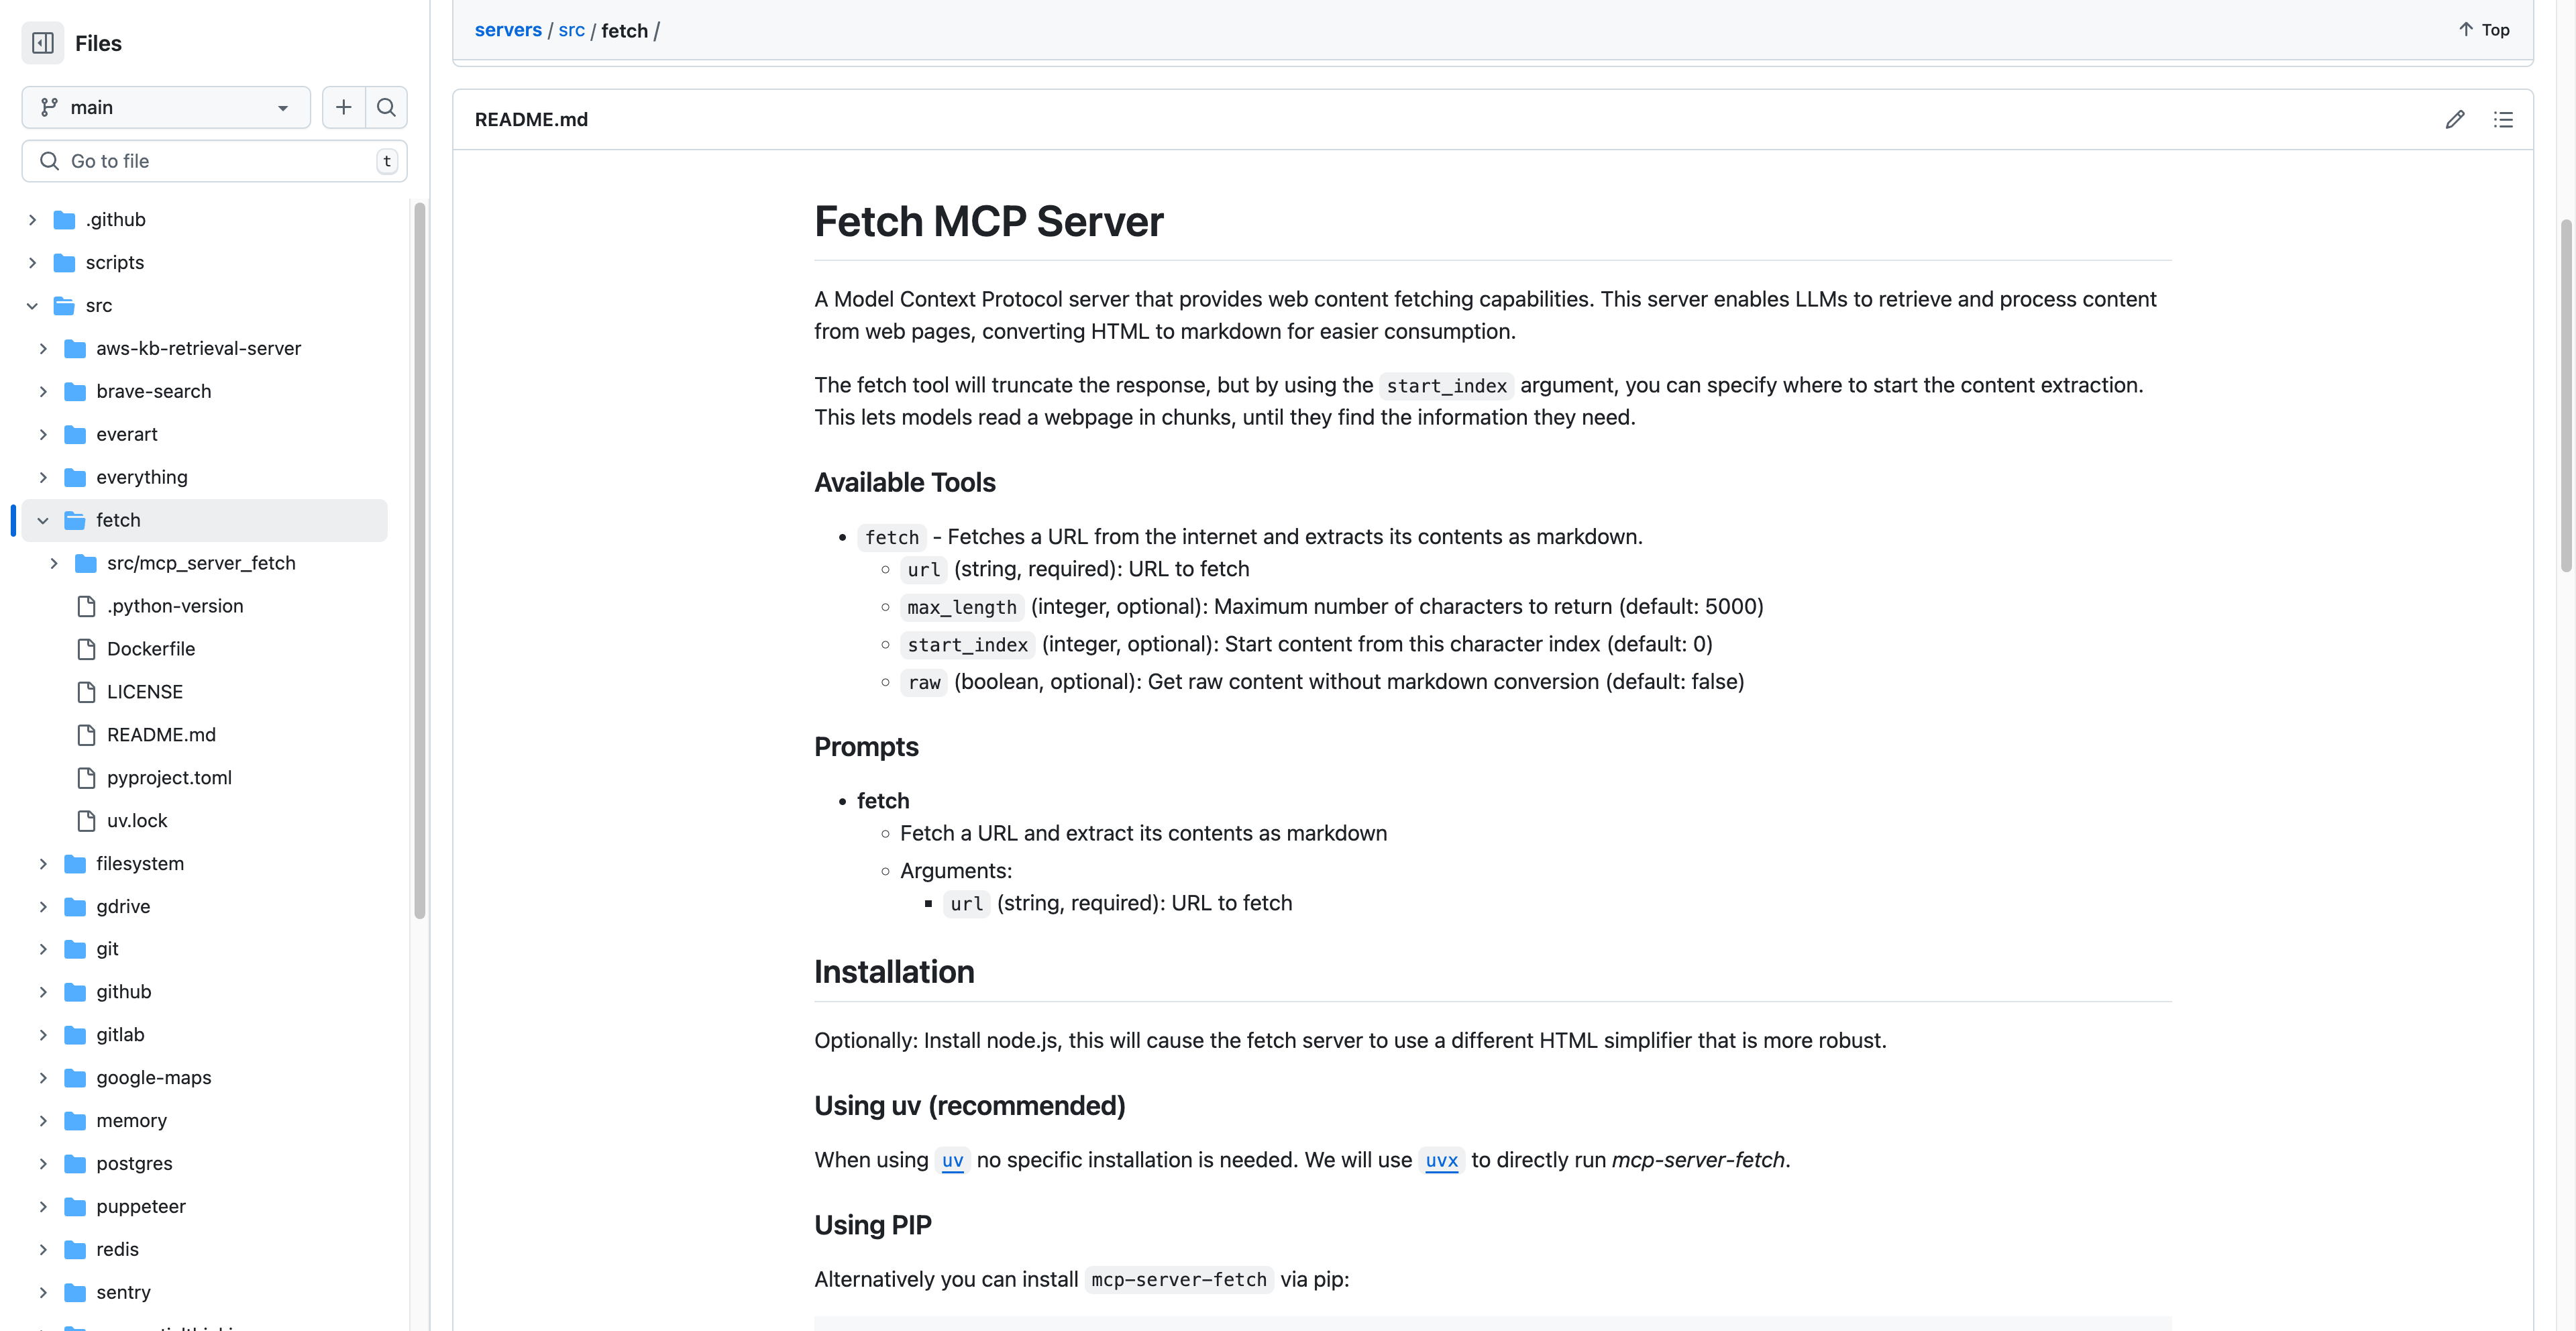Click the Go to file input
Image resolution: width=2576 pixels, height=1331 pixels.
click(214, 161)
